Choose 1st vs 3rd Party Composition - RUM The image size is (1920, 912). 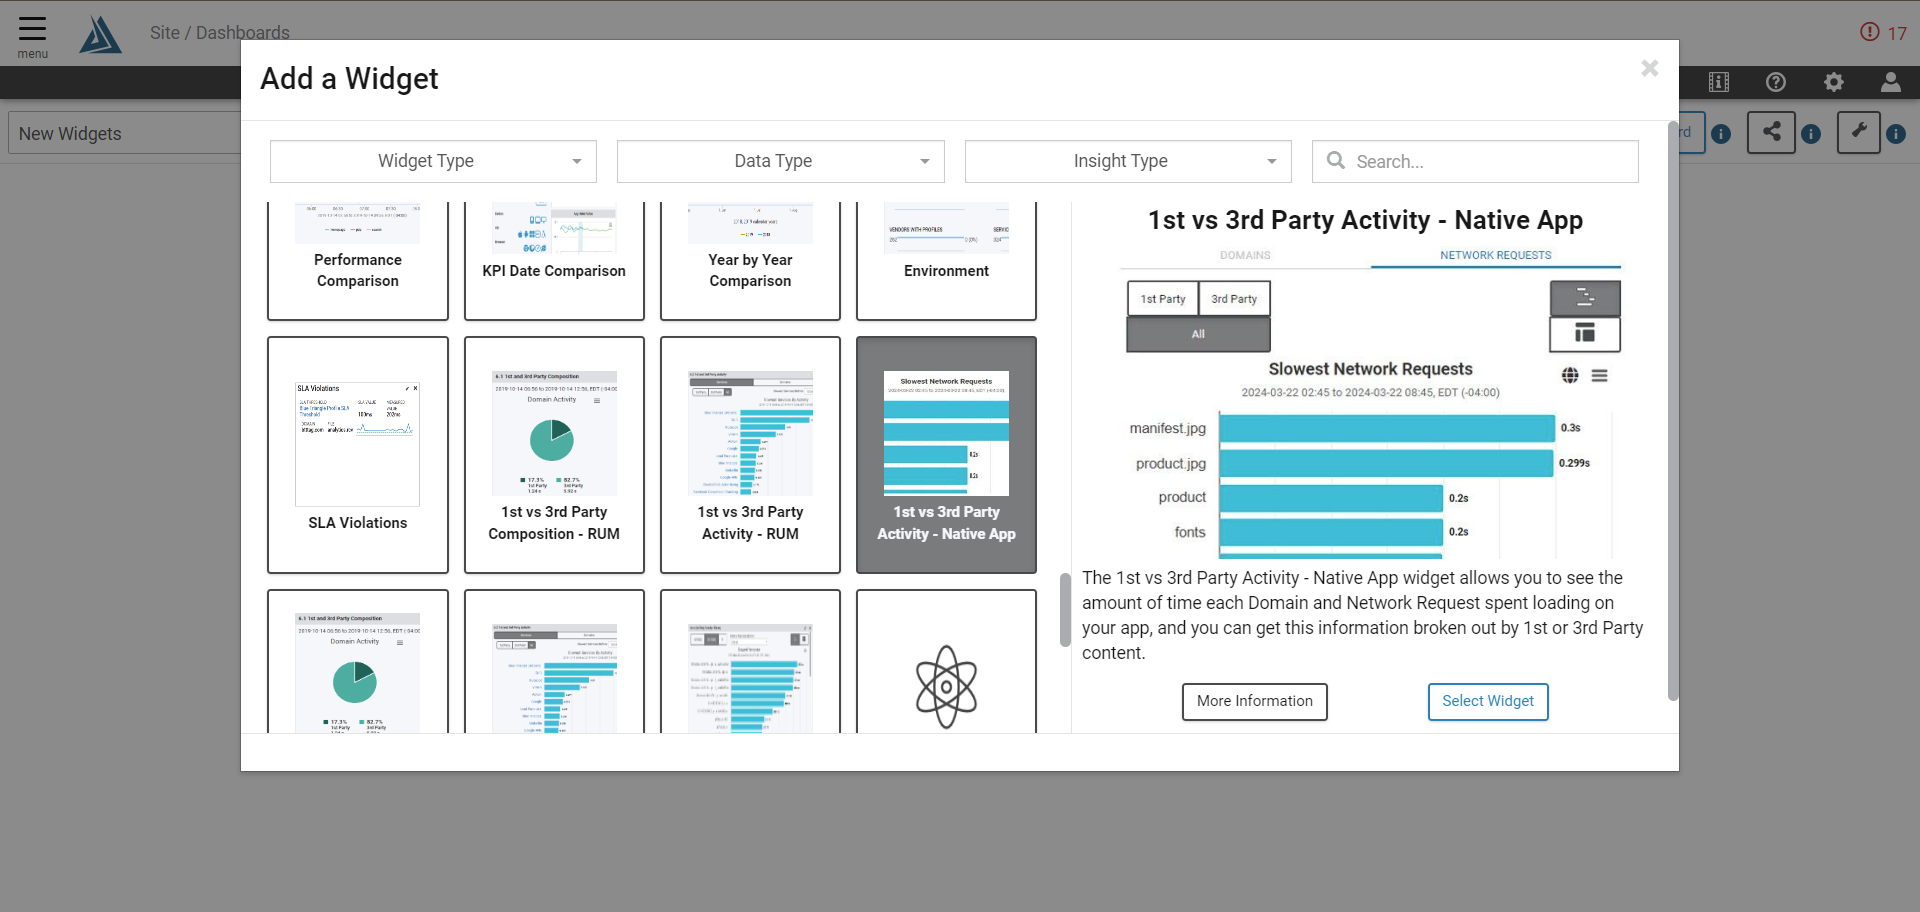[554, 455]
